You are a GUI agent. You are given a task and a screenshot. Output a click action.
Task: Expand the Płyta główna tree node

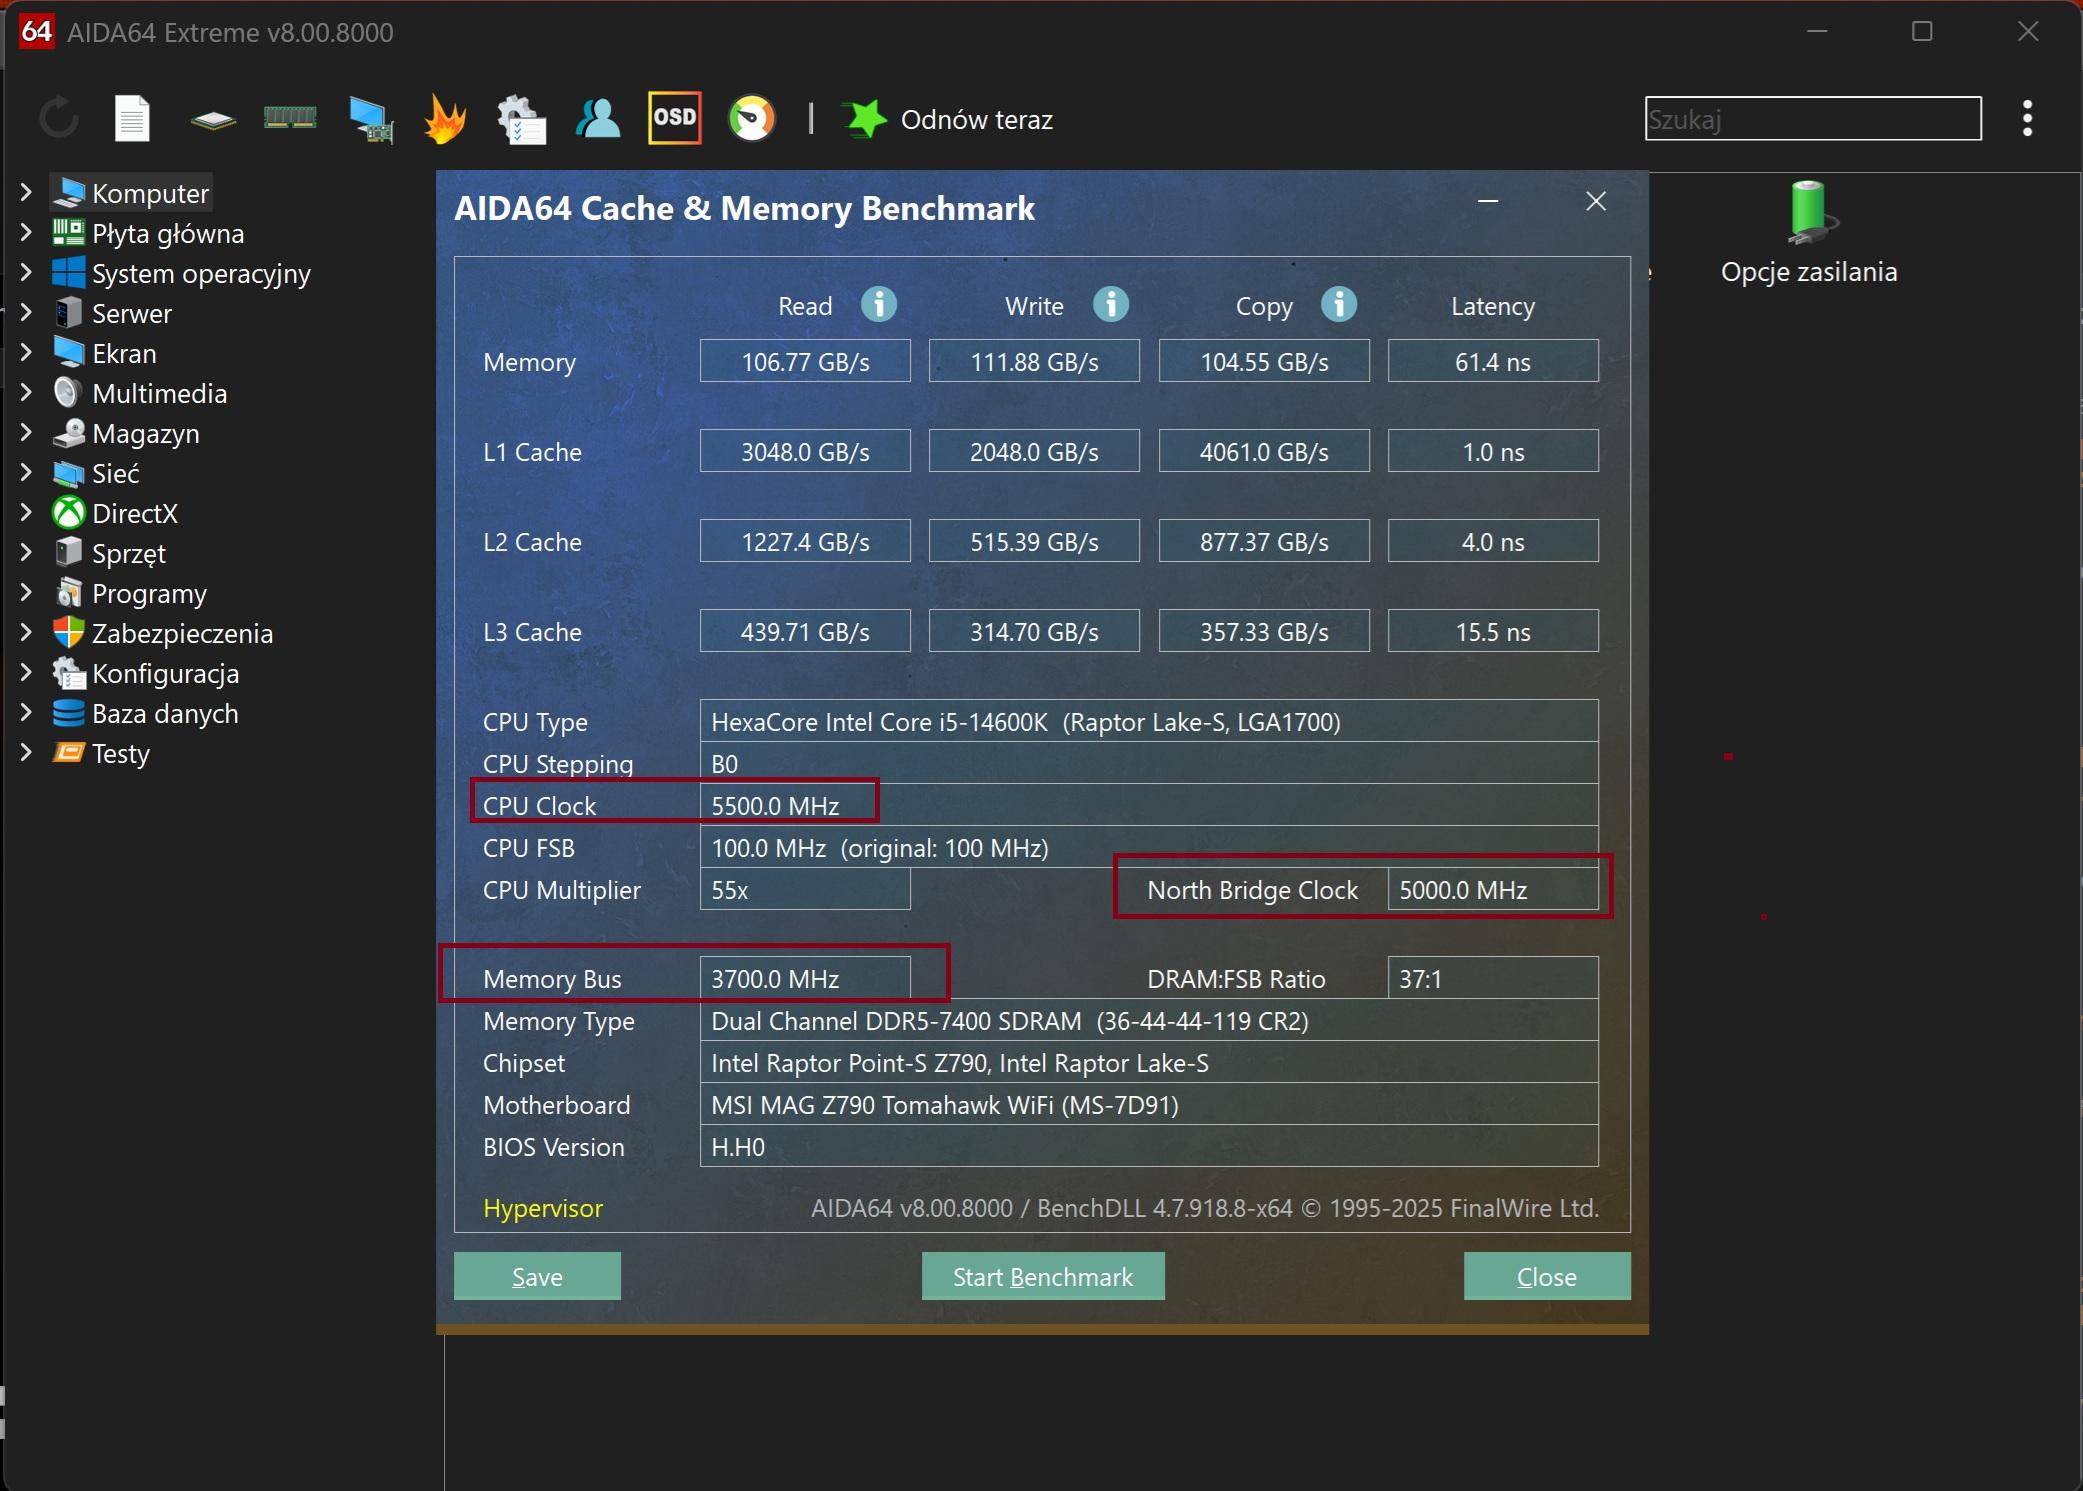tap(26, 232)
